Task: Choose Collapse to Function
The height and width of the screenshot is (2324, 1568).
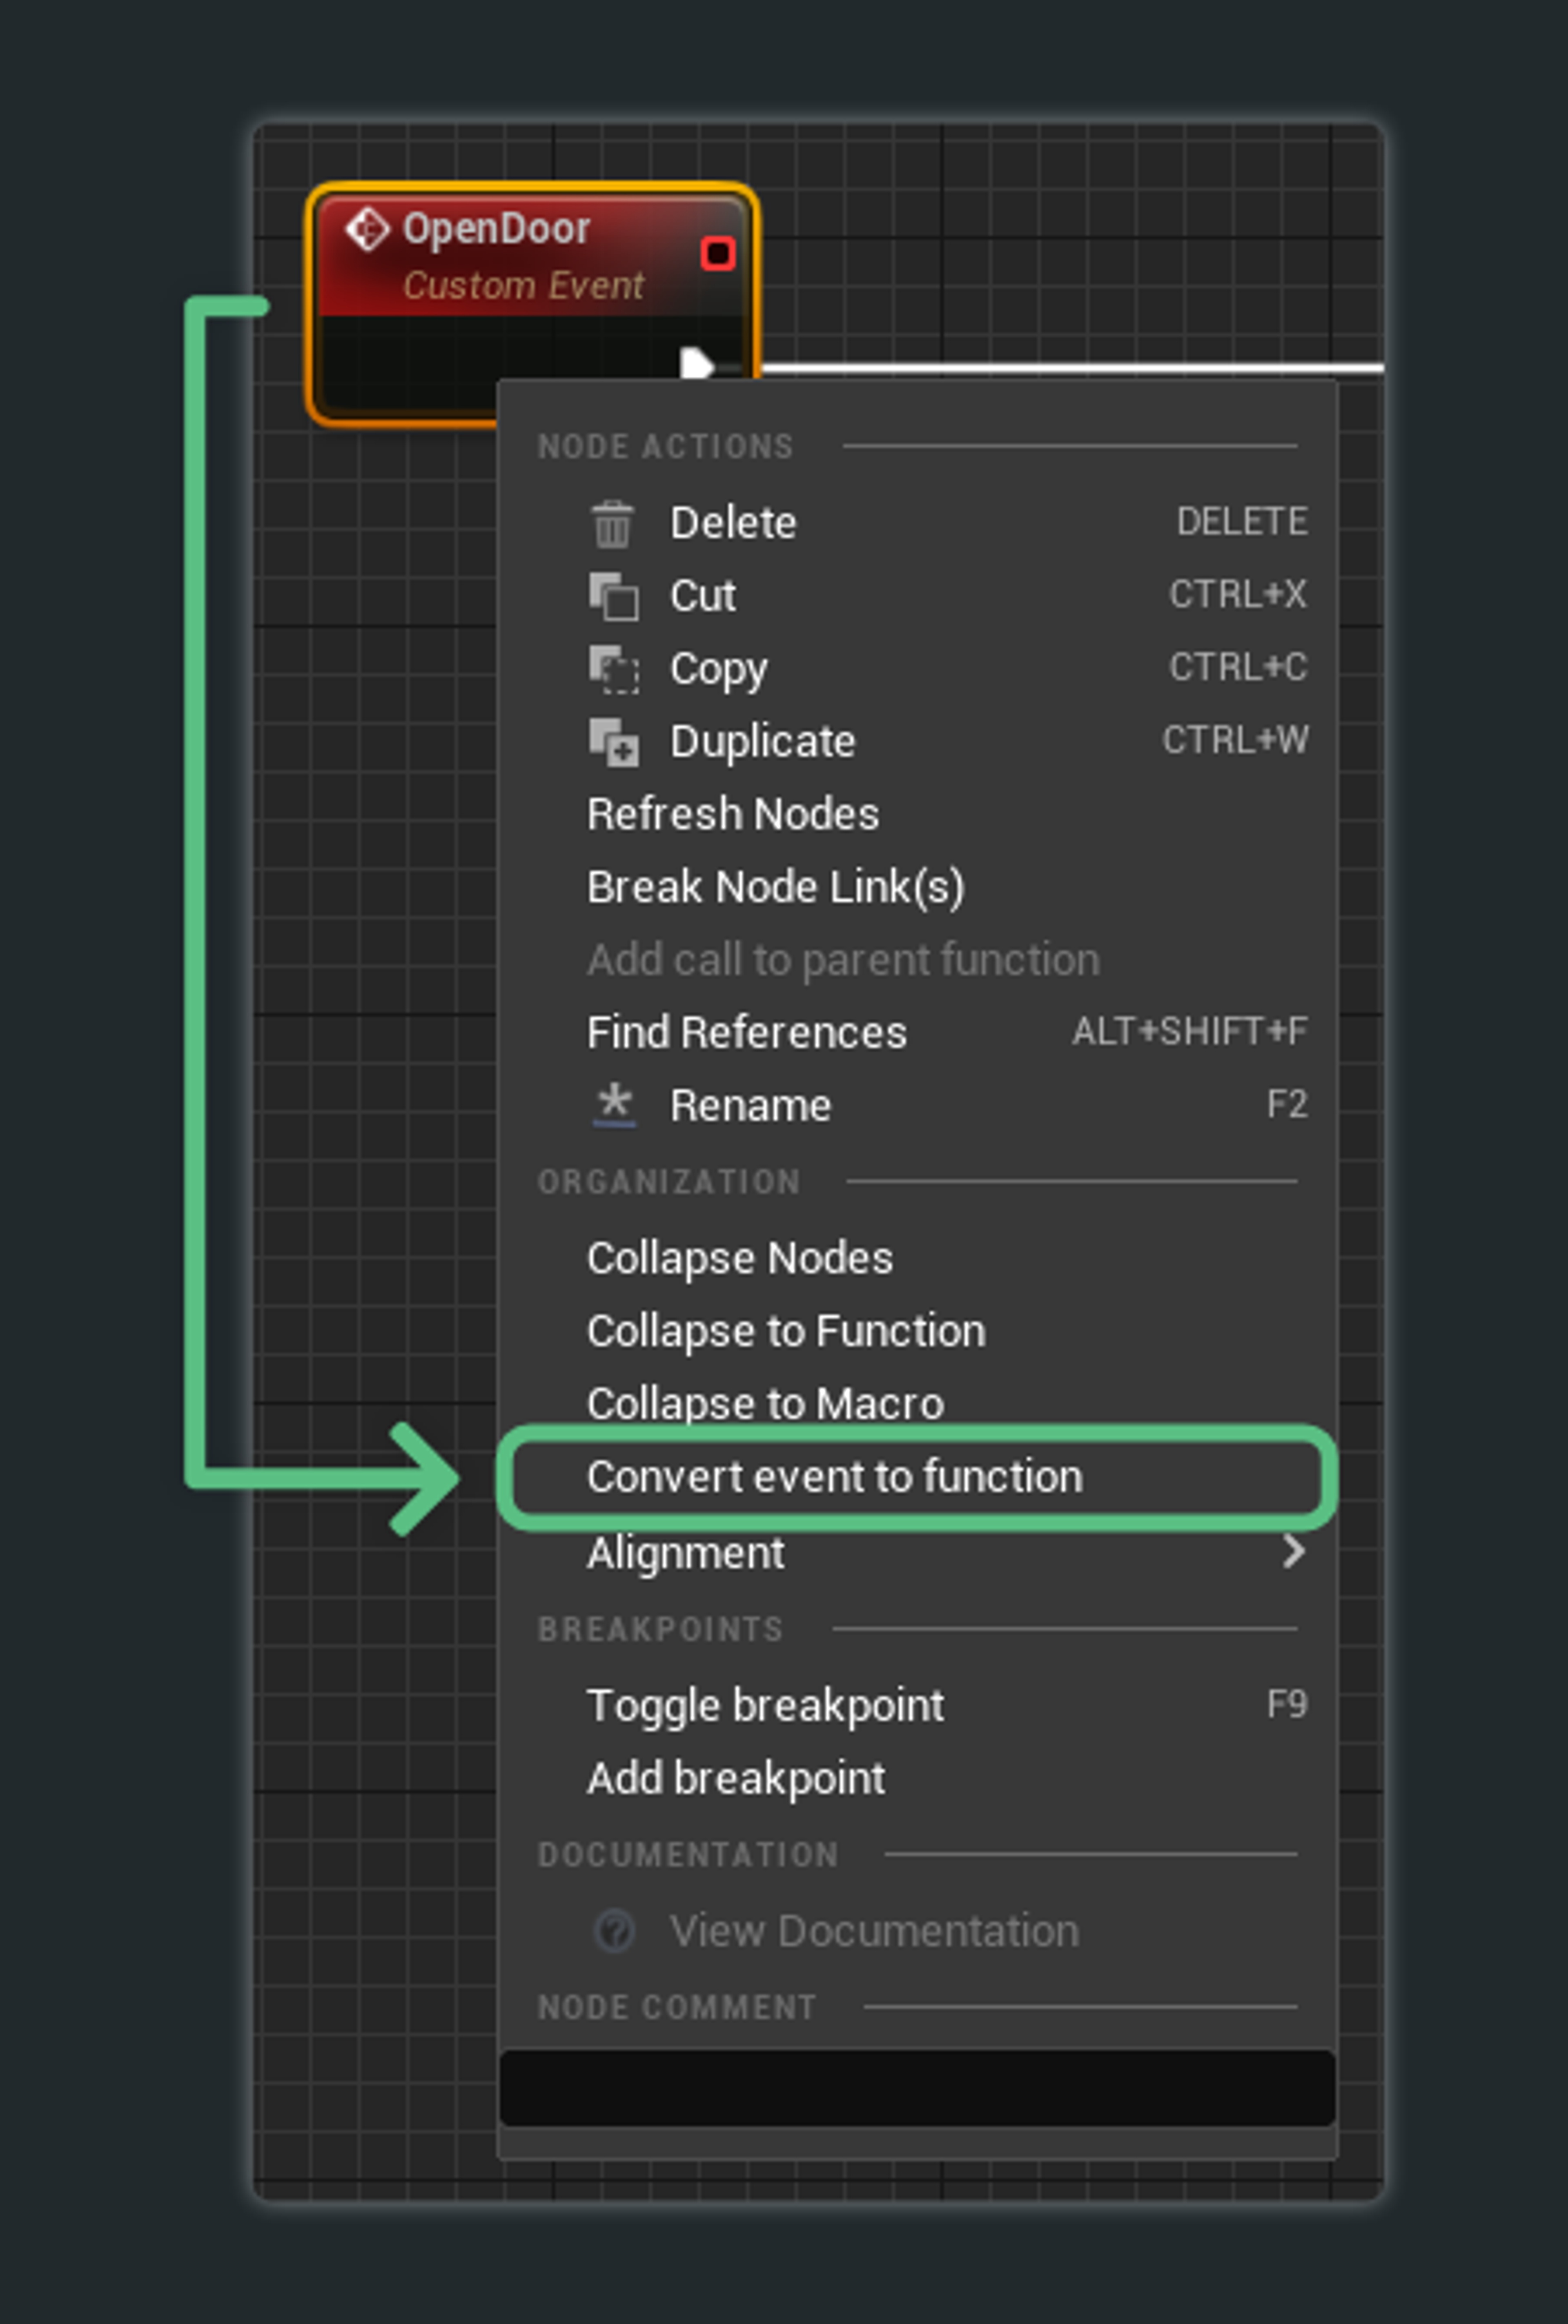Action: click(786, 1331)
